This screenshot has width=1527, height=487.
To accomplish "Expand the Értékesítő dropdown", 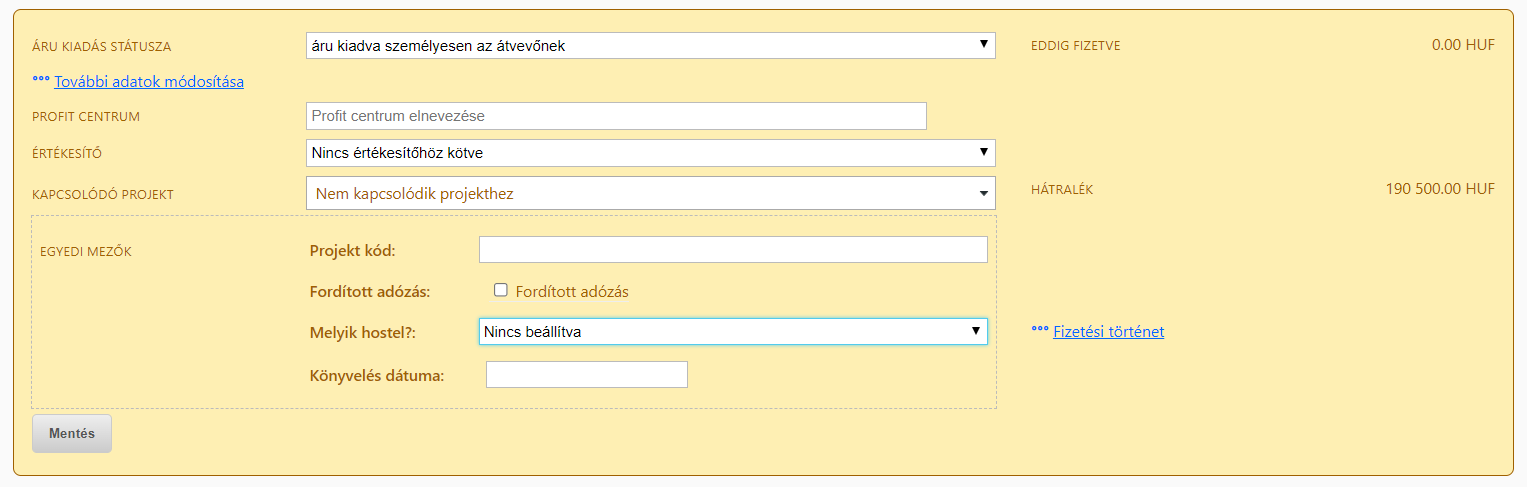I will click(651, 153).
